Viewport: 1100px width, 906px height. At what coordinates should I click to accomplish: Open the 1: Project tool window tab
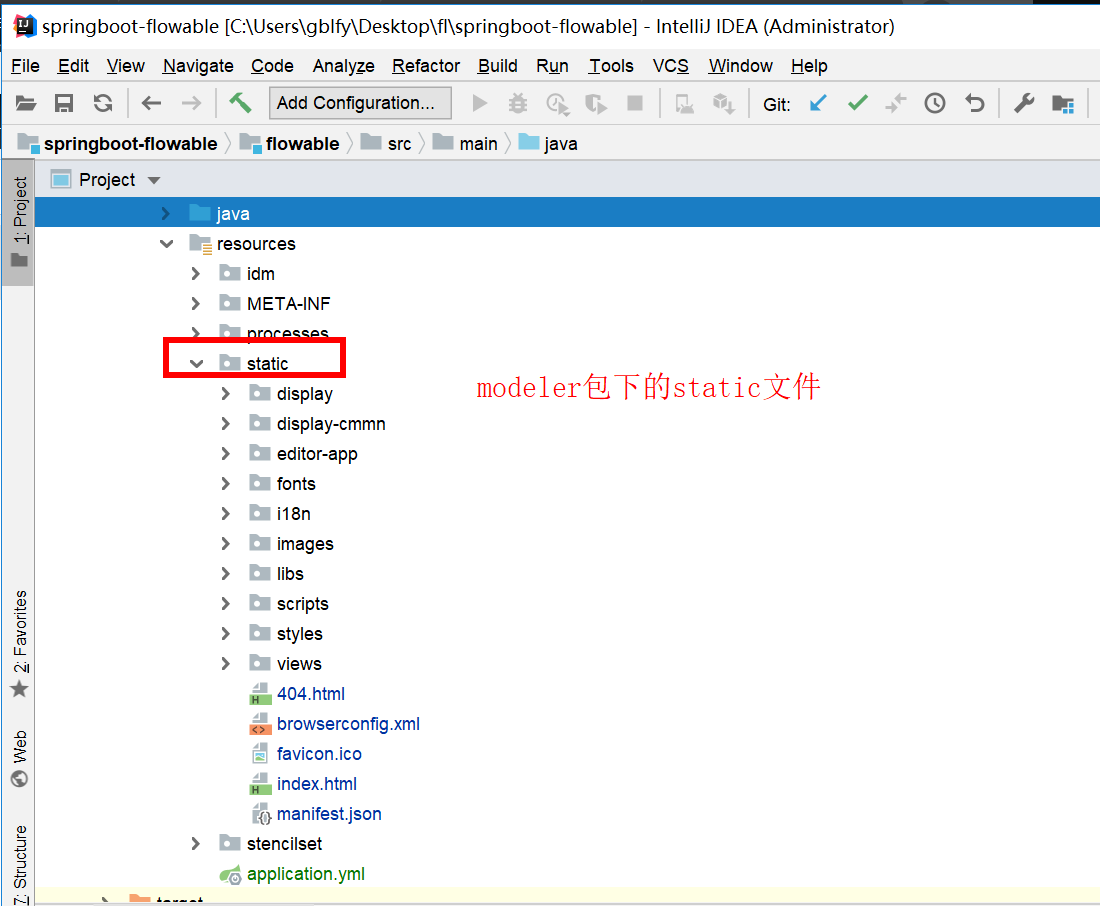coord(19,222)
